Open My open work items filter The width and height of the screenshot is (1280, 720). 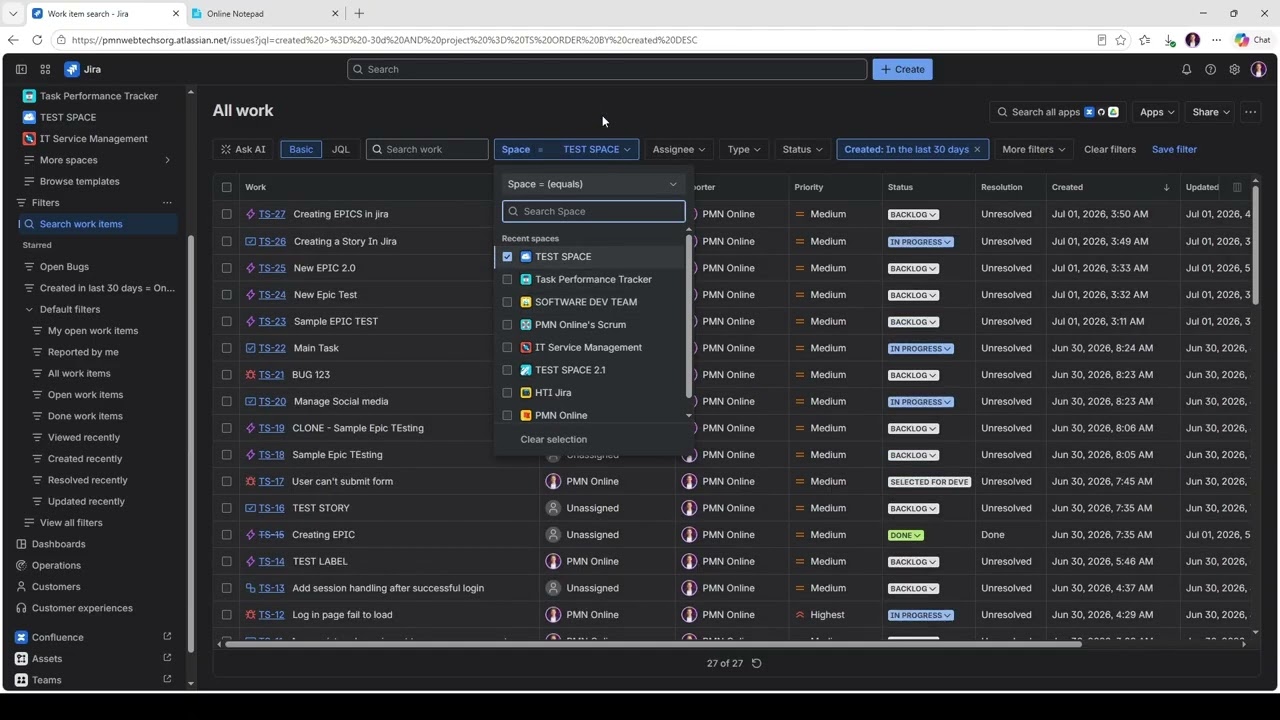pos(93,331)
